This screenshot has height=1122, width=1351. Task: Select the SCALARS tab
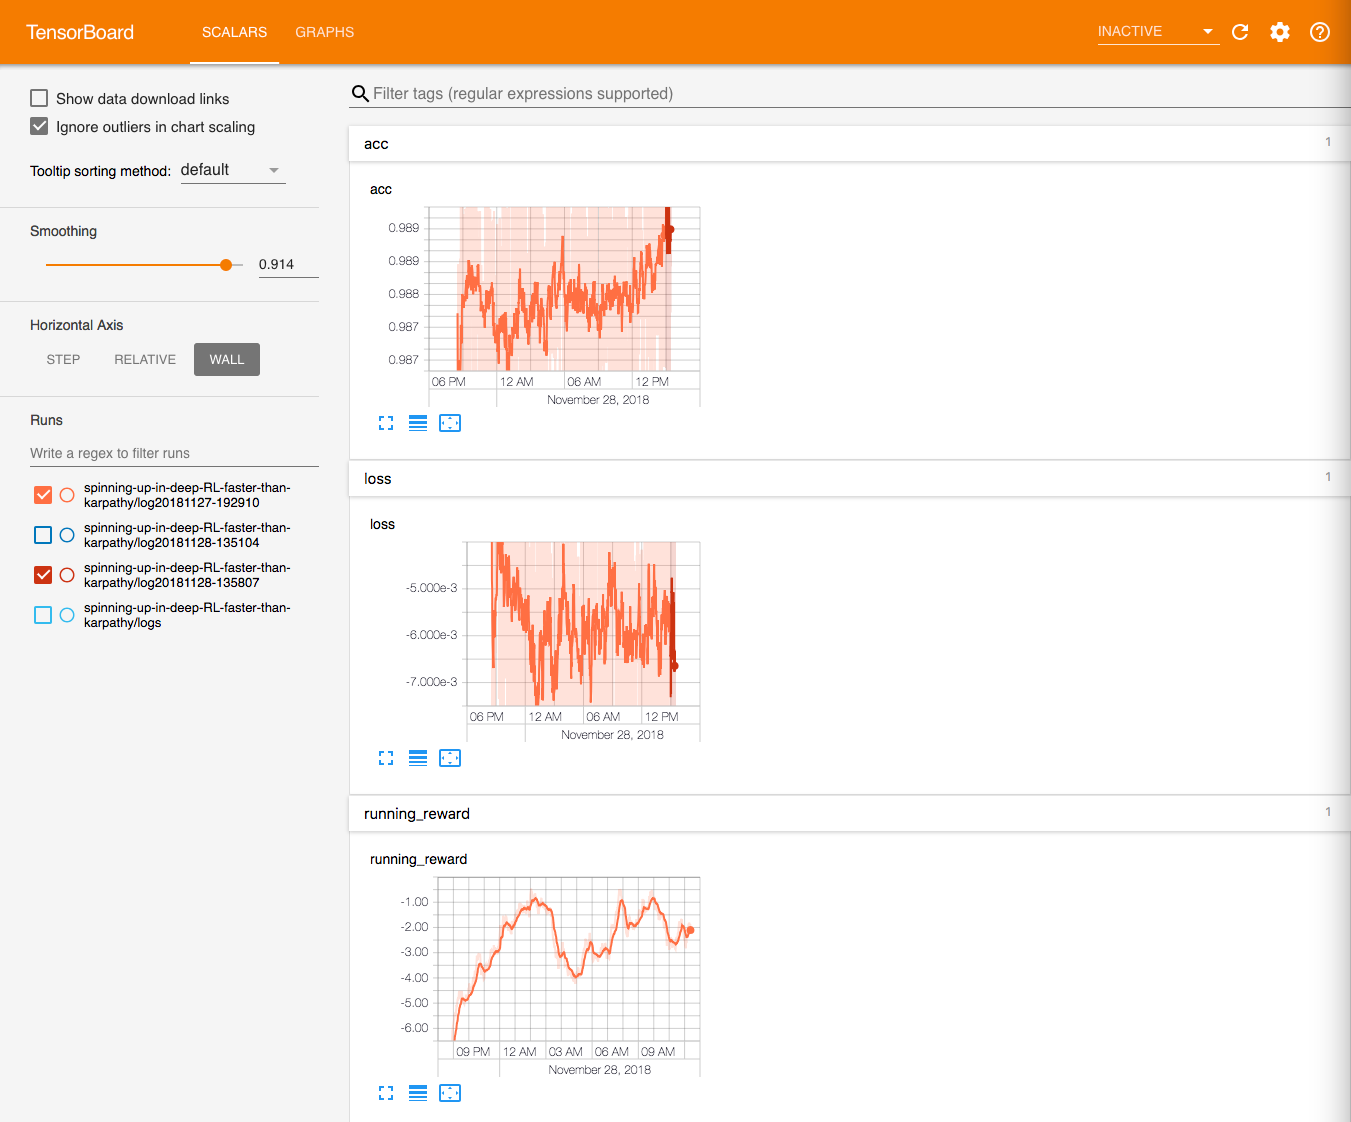pos(234,32)
